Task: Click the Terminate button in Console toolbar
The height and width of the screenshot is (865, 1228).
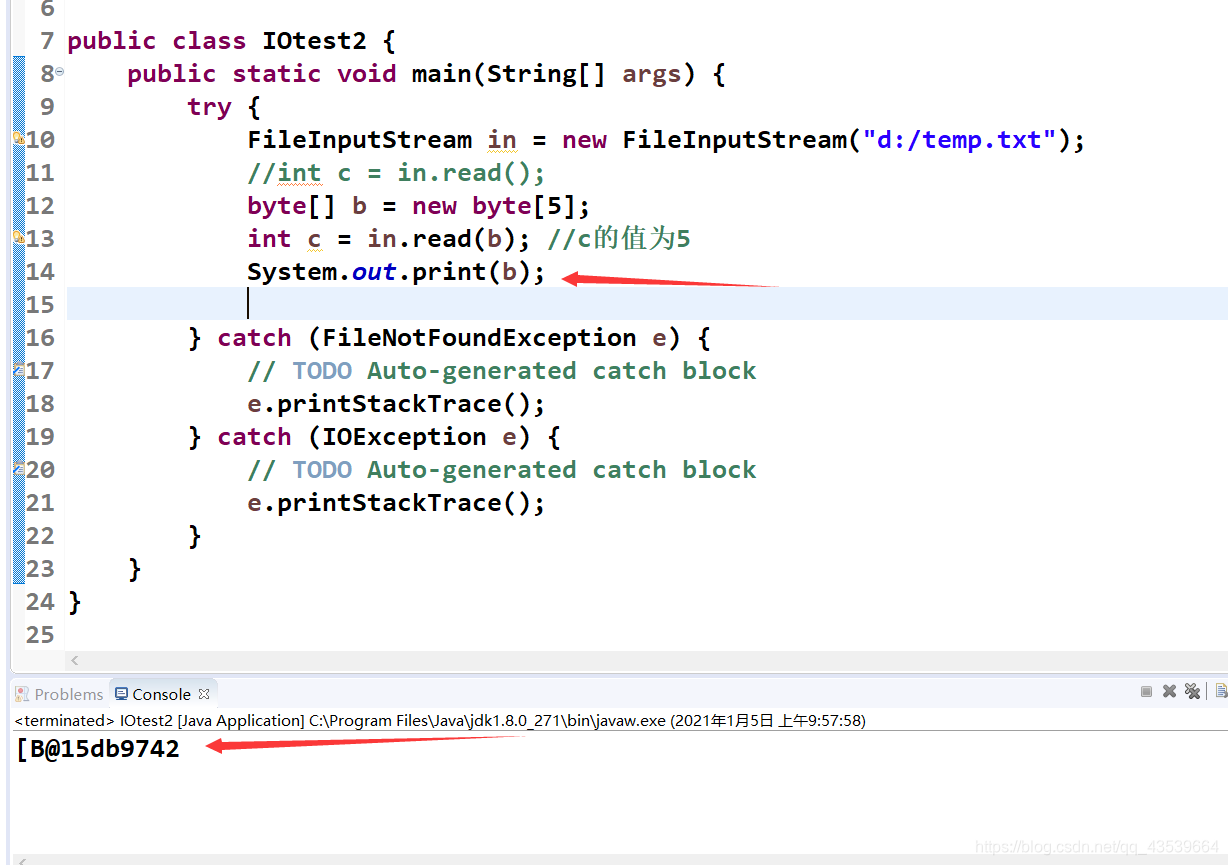Action: [x=1146, y=691]
